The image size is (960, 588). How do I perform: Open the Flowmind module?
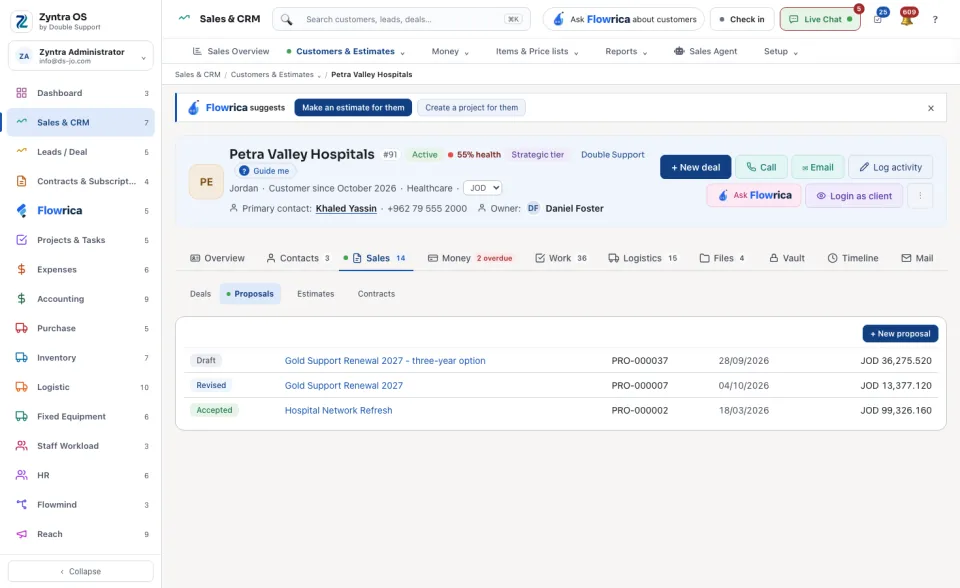tap(81, 505)
